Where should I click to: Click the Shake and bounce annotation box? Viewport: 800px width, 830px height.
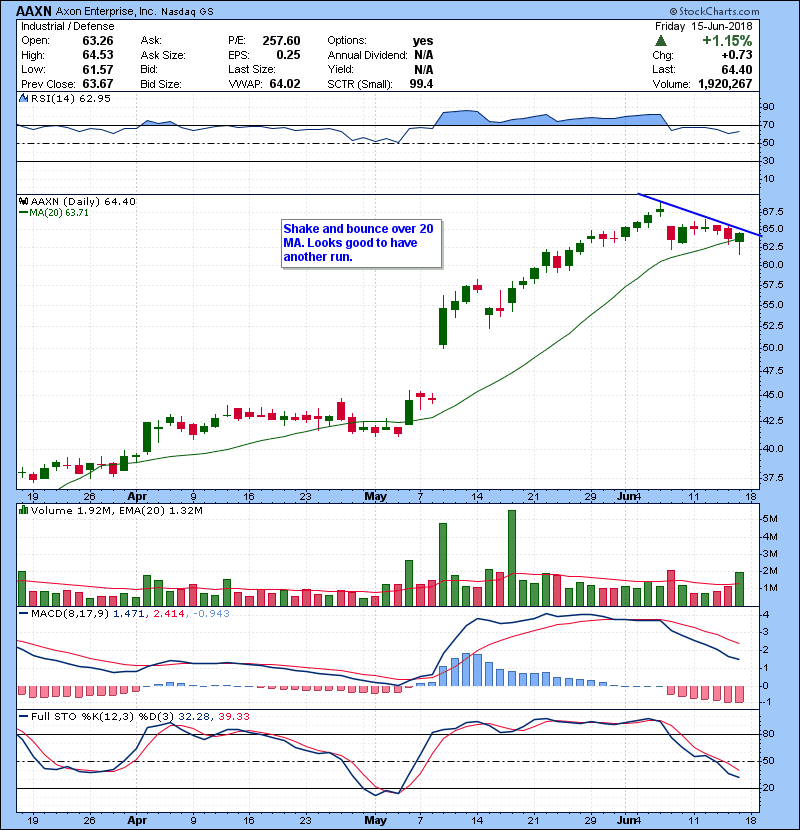(362, 243)
